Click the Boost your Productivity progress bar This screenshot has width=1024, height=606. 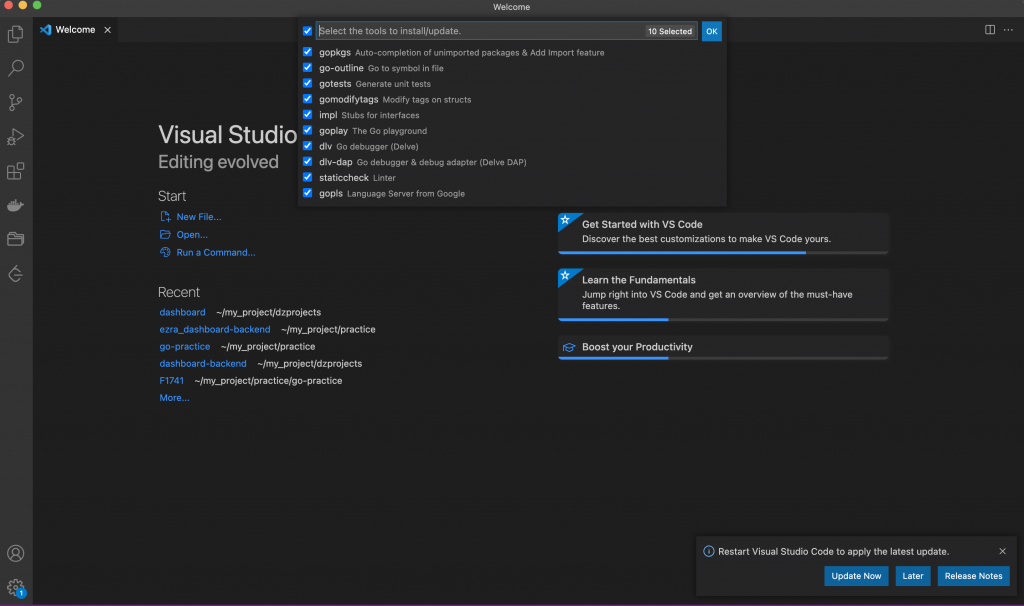coord(723,358)
